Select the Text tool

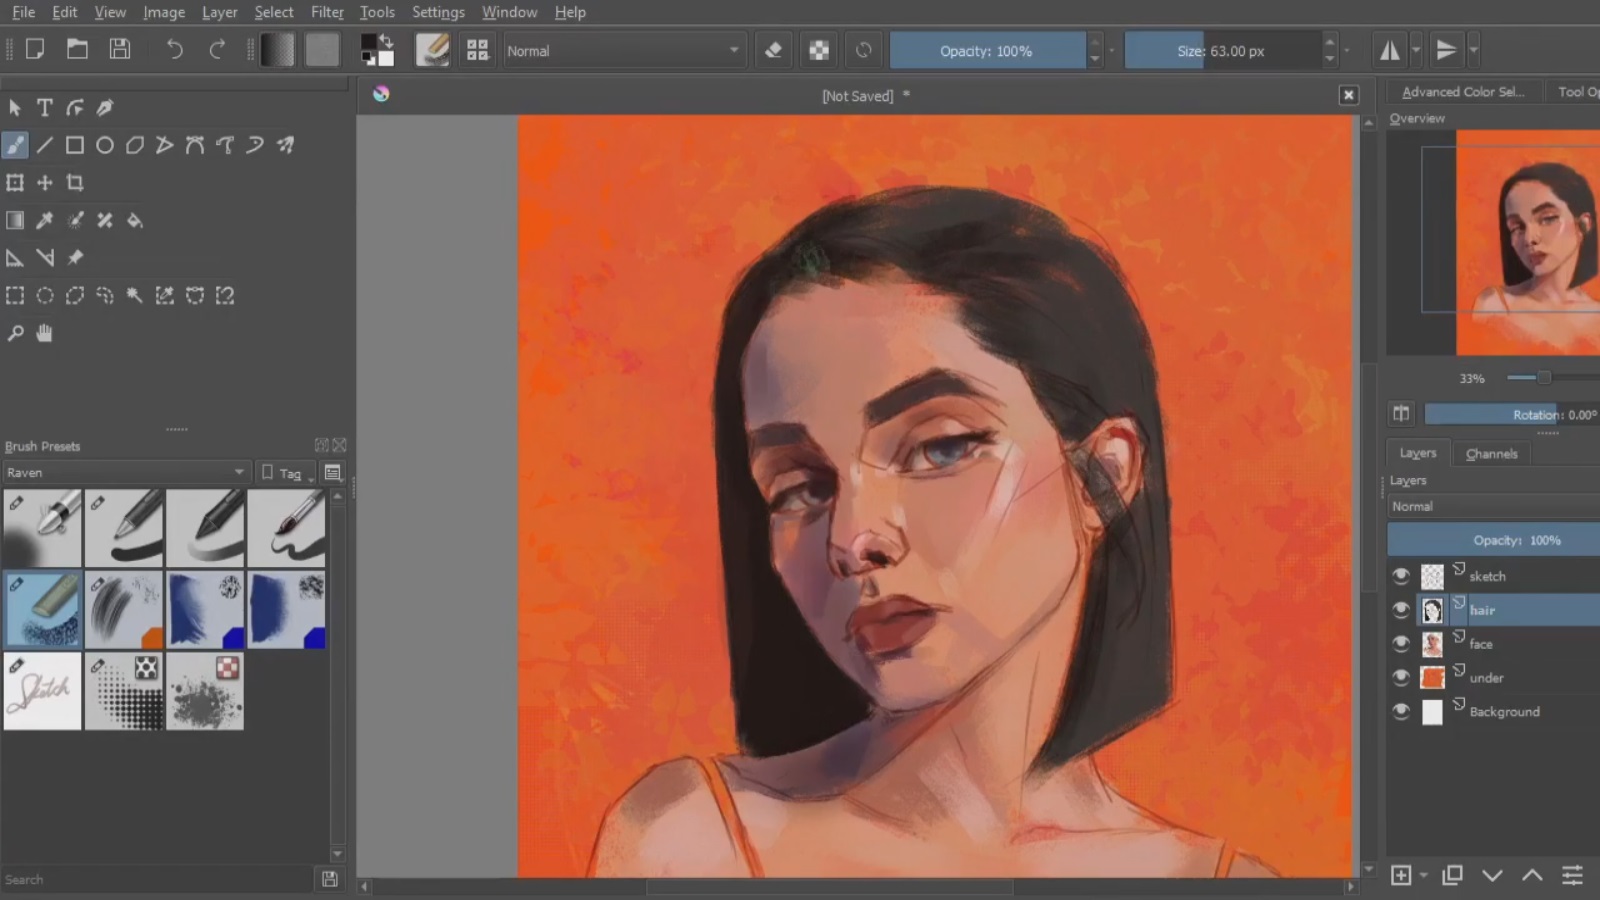44,107
